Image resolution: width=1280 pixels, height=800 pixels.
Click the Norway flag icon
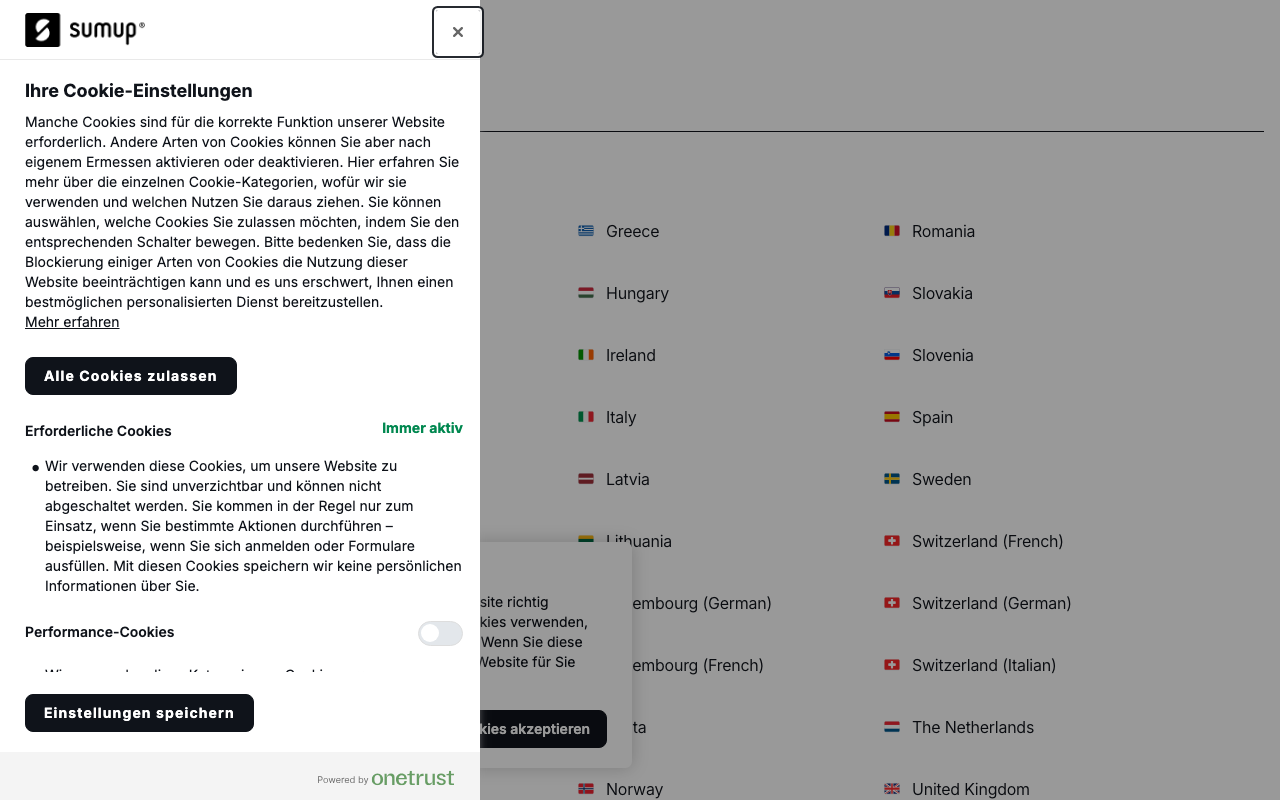click(x=585, y=789)
